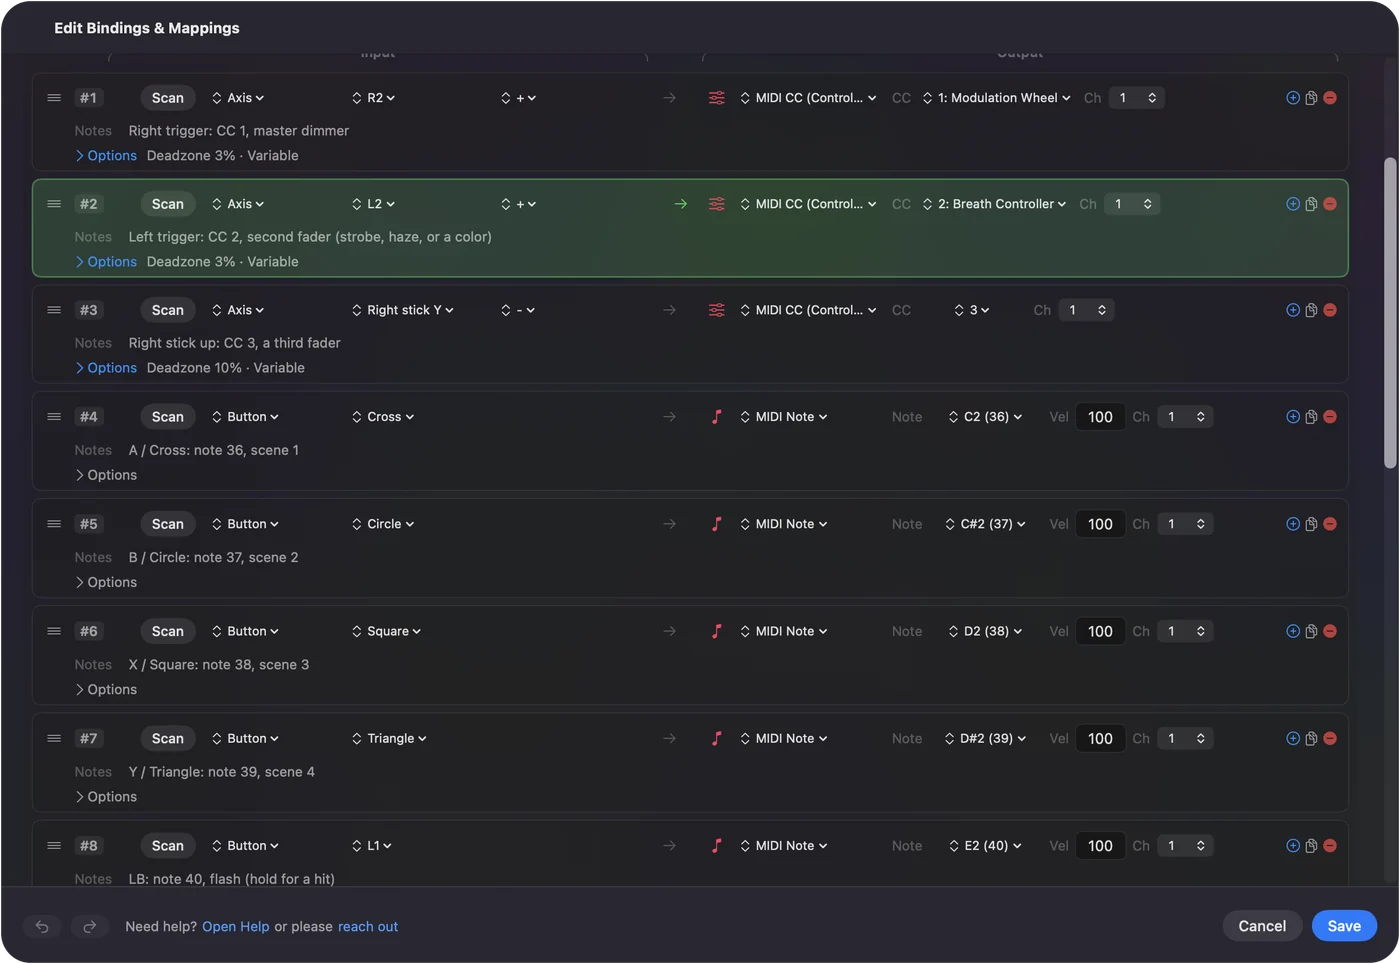This screenshot has width=1400, height=964.
Task: Cancel editing the bindings
Action: (x=1262, y=926)
